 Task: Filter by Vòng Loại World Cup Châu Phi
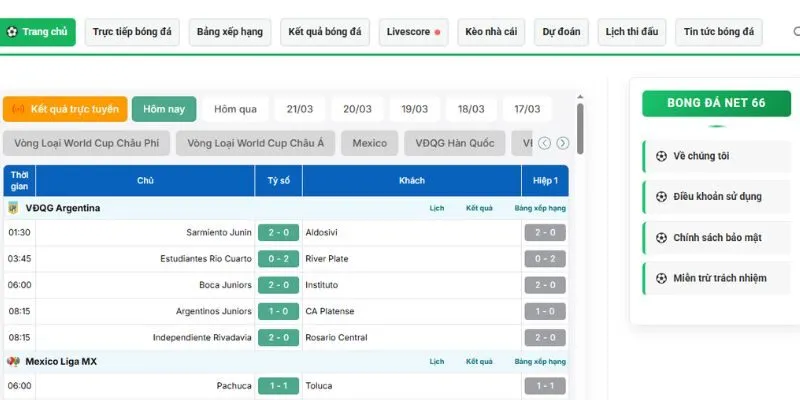click(x=86, y=143)
